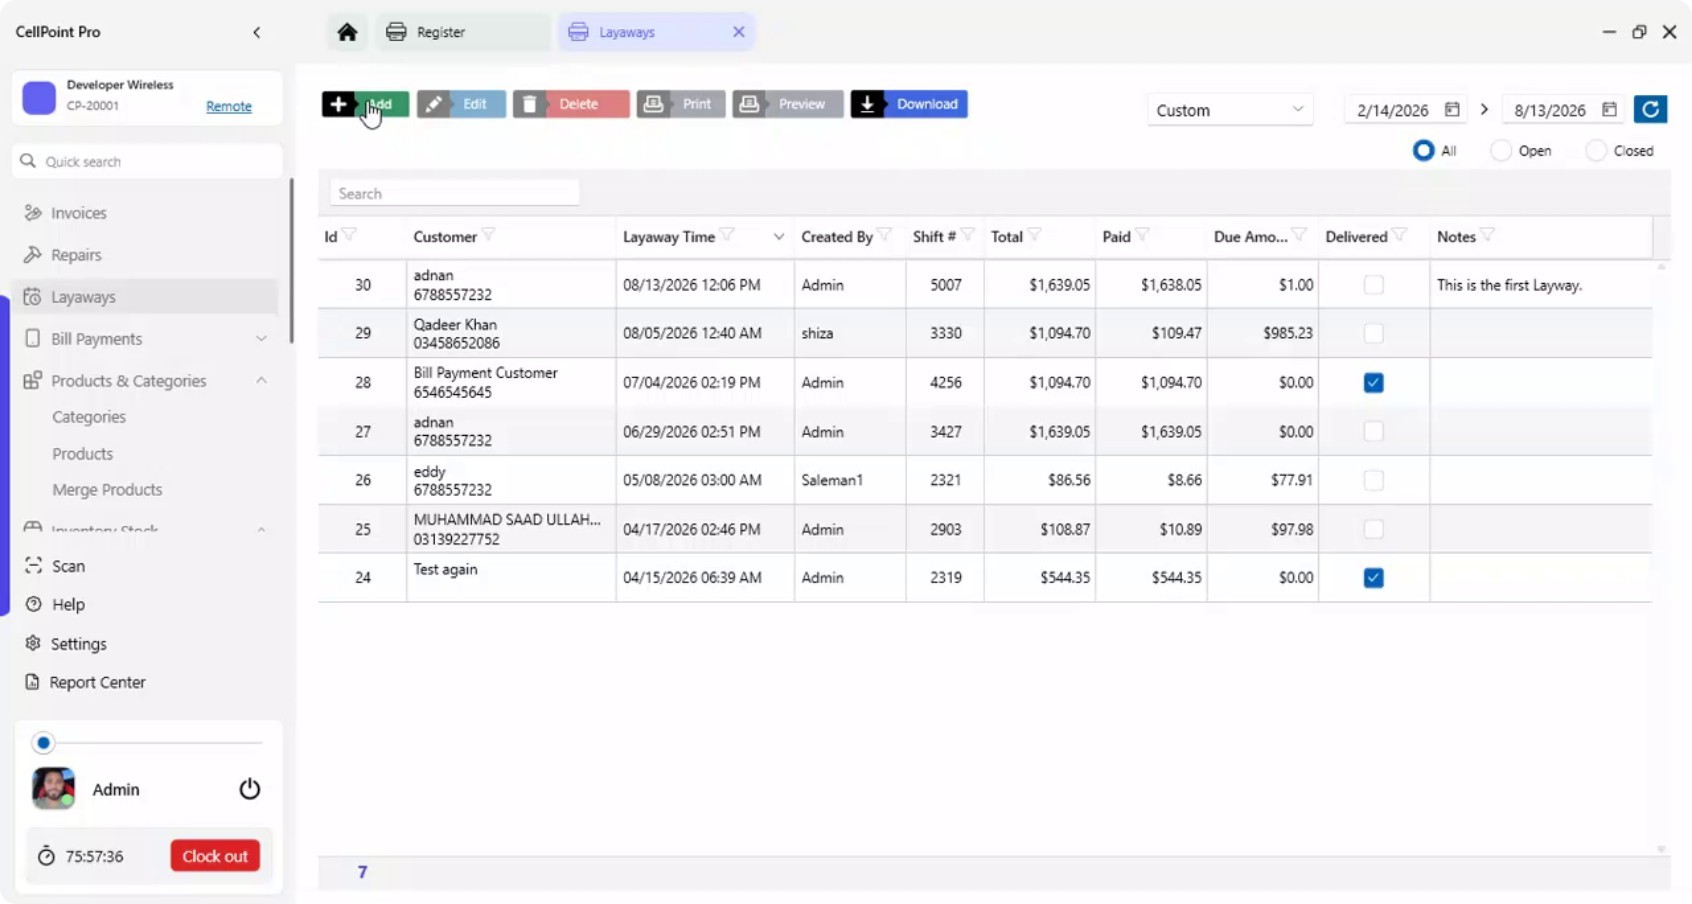Image resolution: width=1692 pixels, height=904 pixels.
Task: Select the All radio button
Action: [x=1423, y=151]
